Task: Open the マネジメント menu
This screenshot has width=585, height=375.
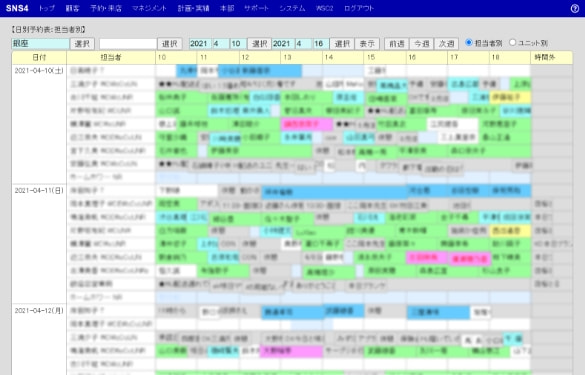Action: click(x=149, y=8)
